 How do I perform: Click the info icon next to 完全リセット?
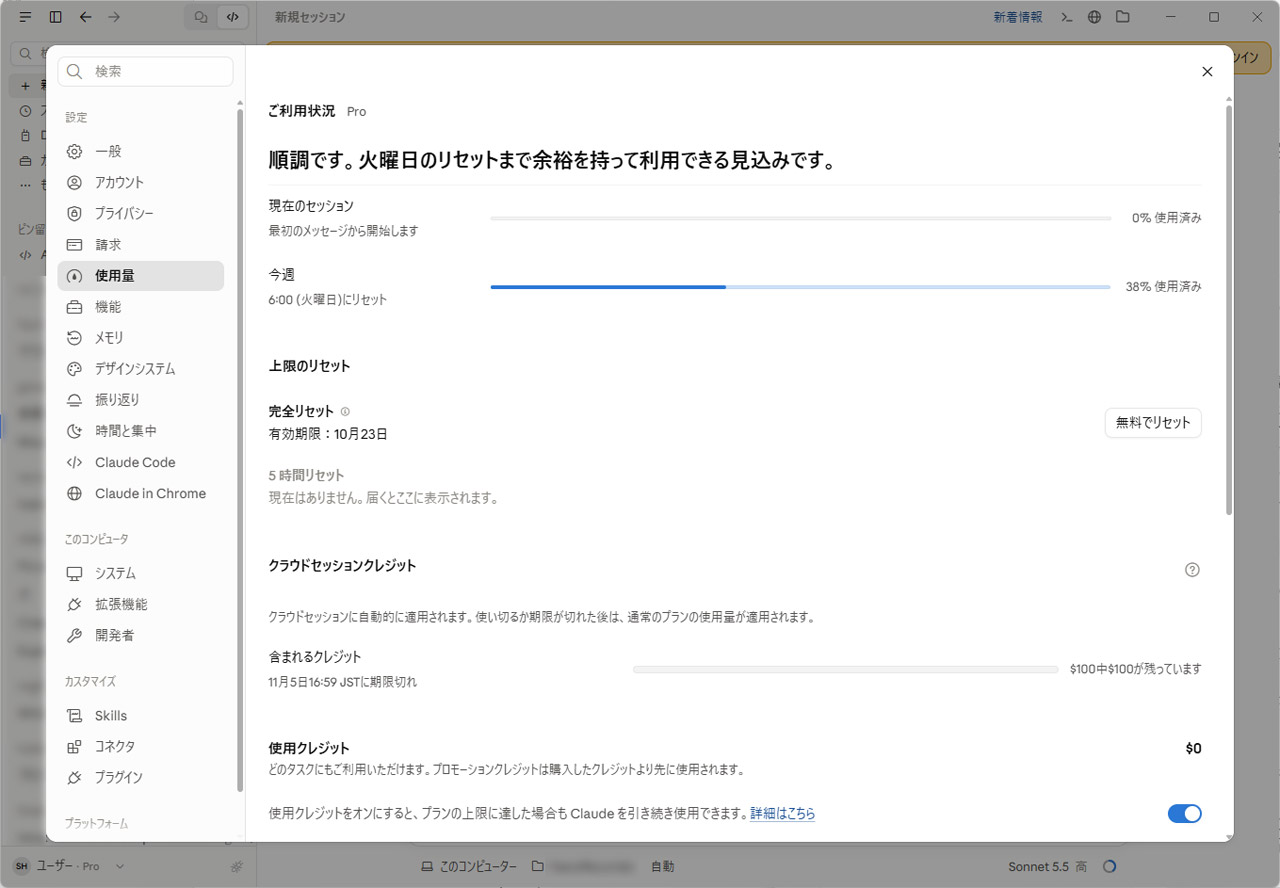[x=345, y=412]
